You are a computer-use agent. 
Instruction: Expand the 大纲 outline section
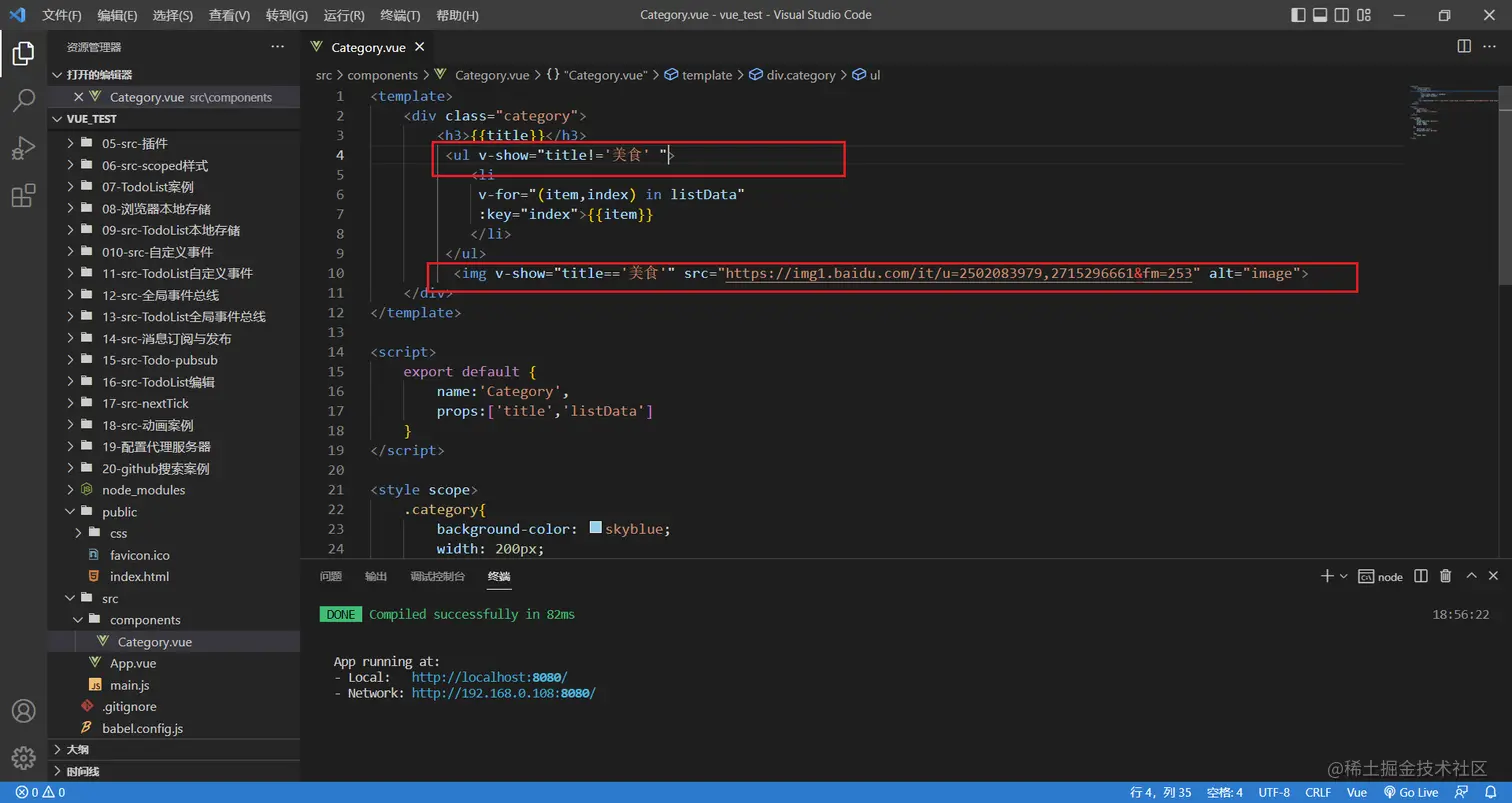(174, 750)
